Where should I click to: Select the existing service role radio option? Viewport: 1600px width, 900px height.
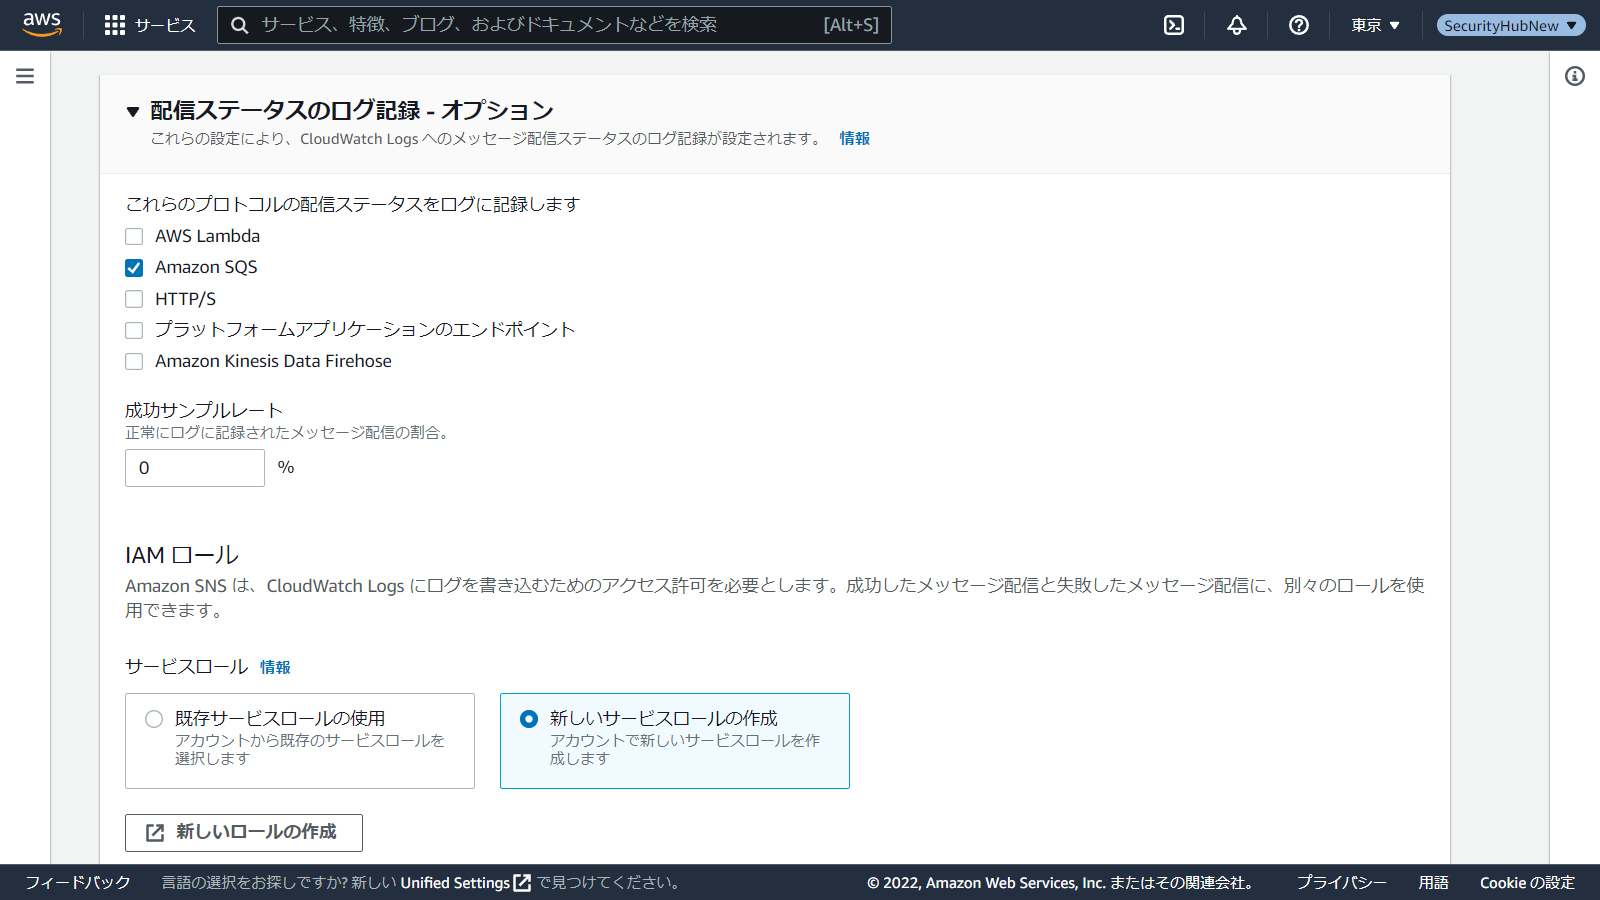pyautogui.click(x=154, y=719)
